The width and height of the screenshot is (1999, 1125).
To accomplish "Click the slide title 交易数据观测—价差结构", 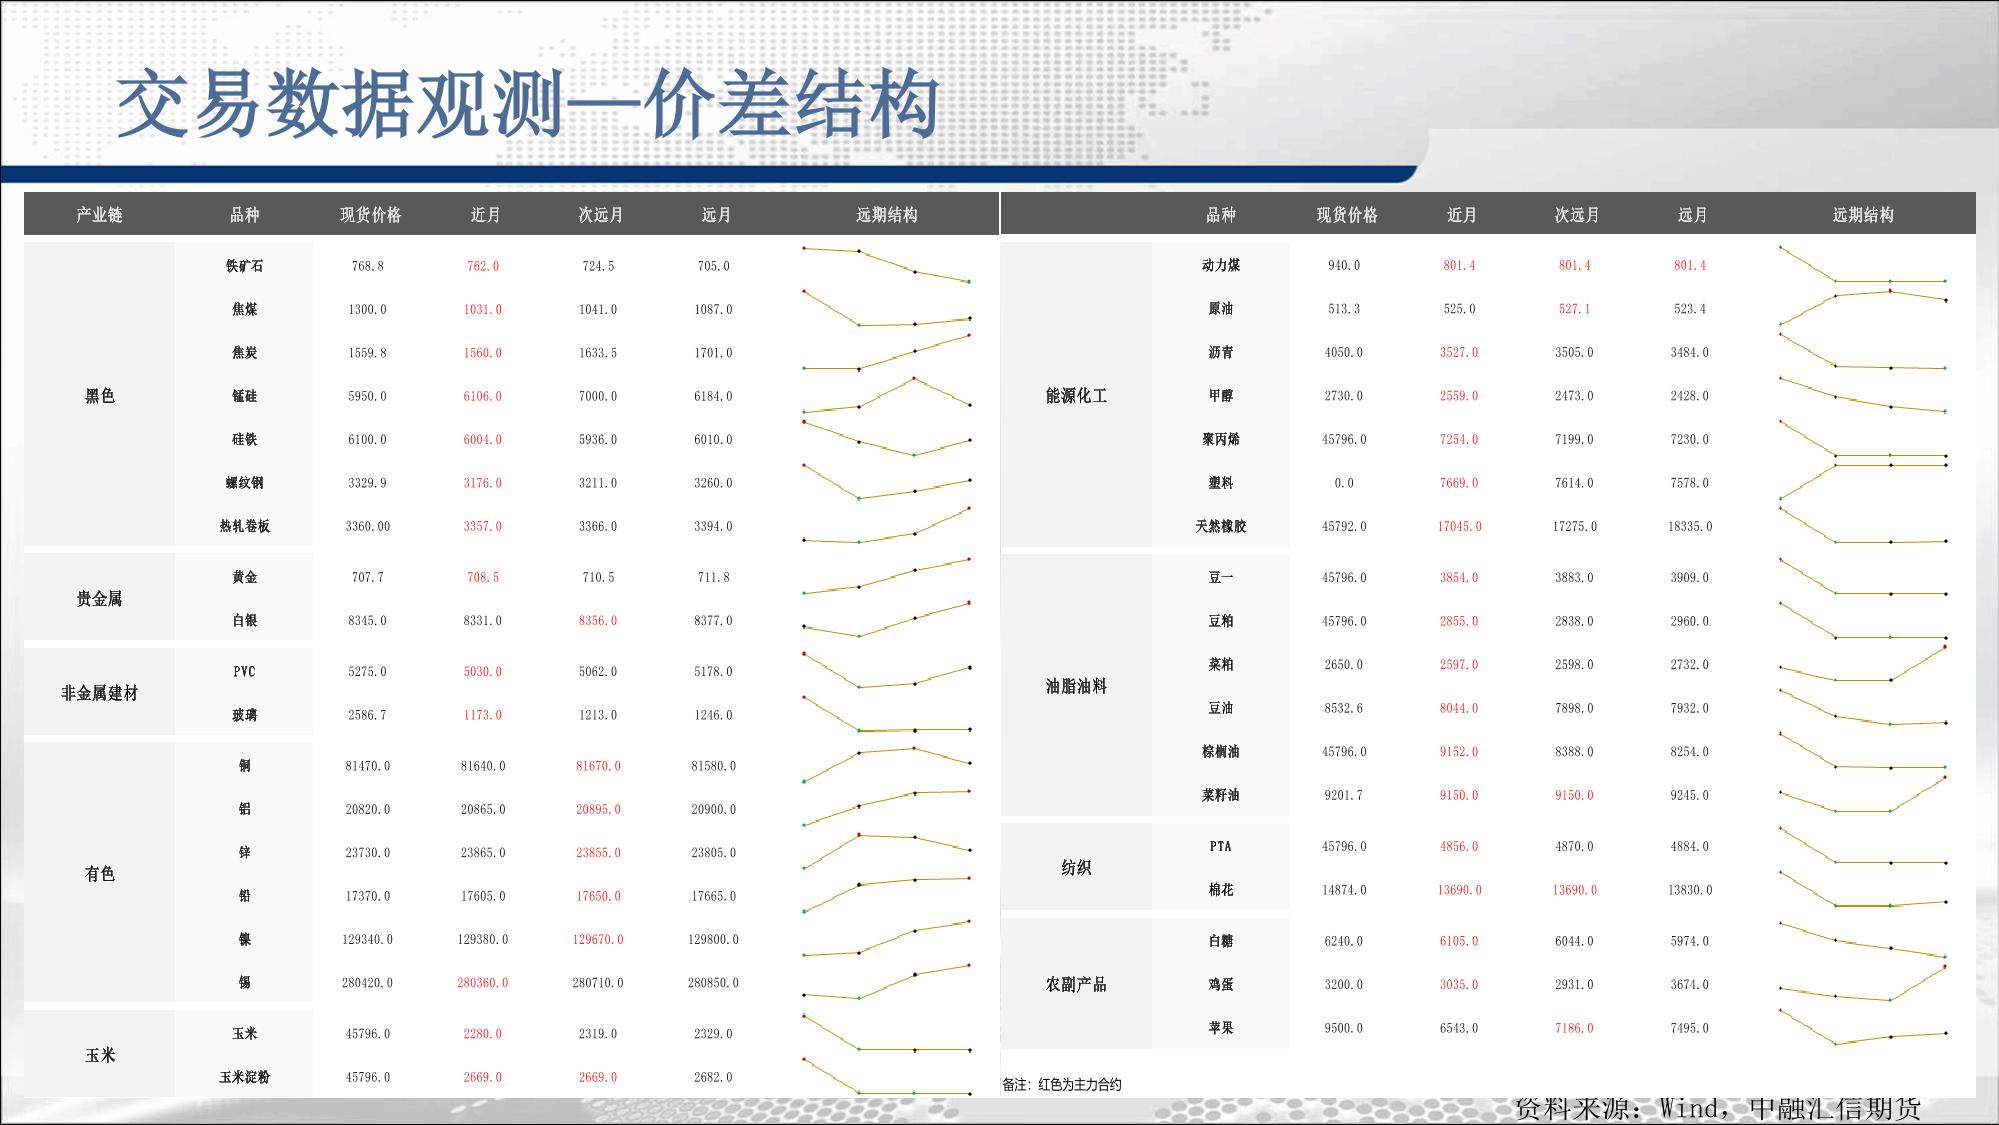I will pos(528,104).
